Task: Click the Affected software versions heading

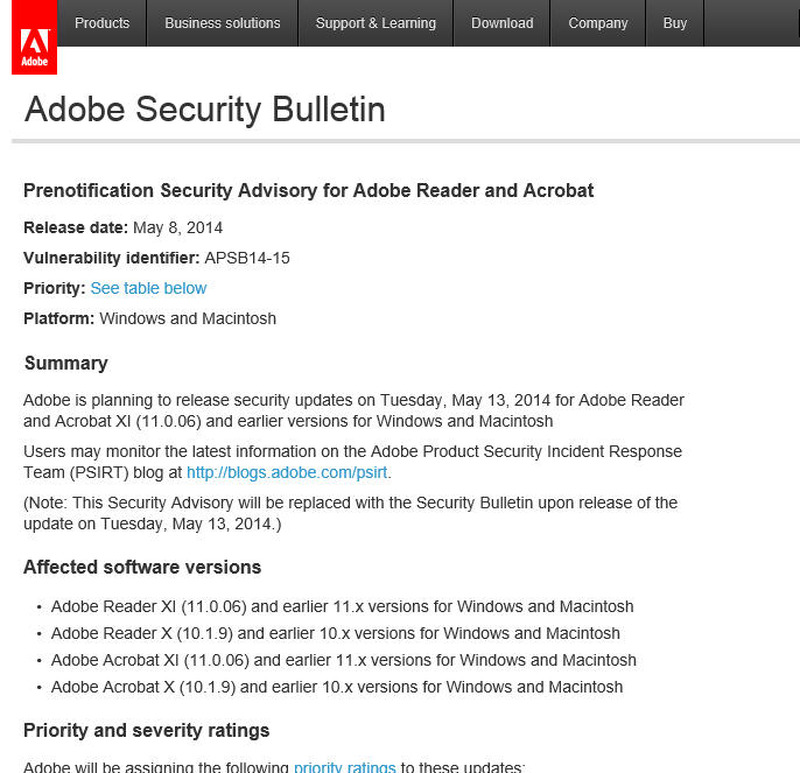Action: [x=142, y=567]
